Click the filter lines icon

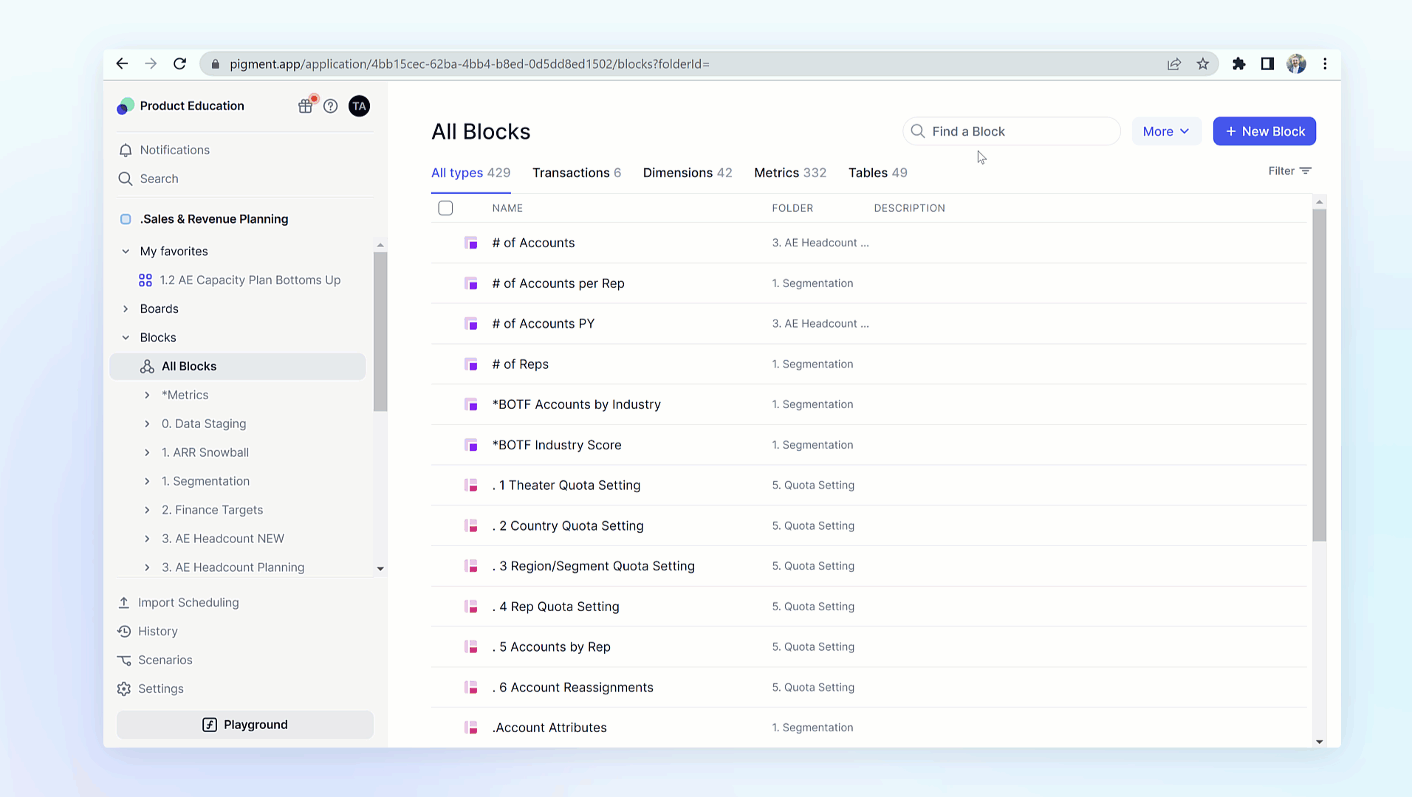1305,171
